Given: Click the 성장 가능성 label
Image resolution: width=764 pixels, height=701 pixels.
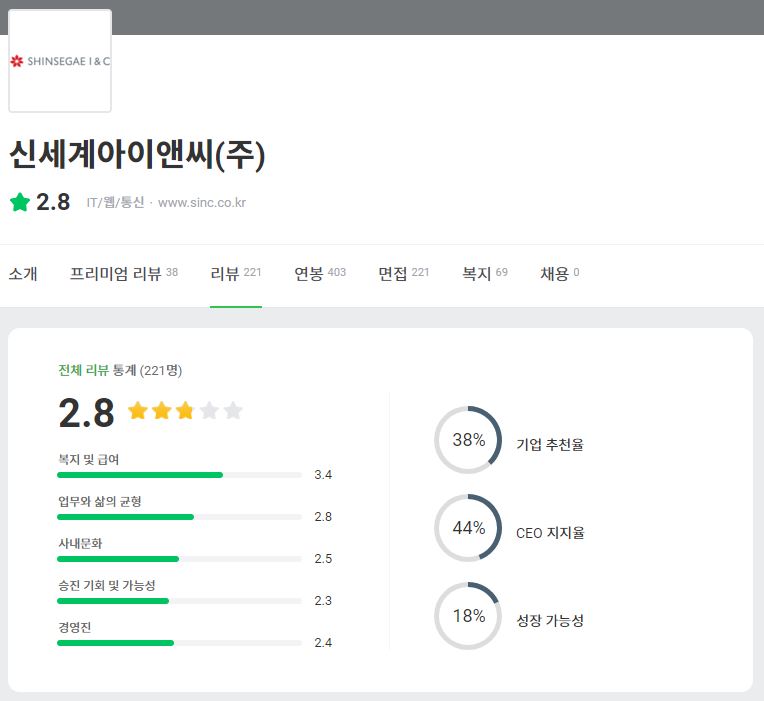Looking at the screenshot, I should click(x=550, y=621).
